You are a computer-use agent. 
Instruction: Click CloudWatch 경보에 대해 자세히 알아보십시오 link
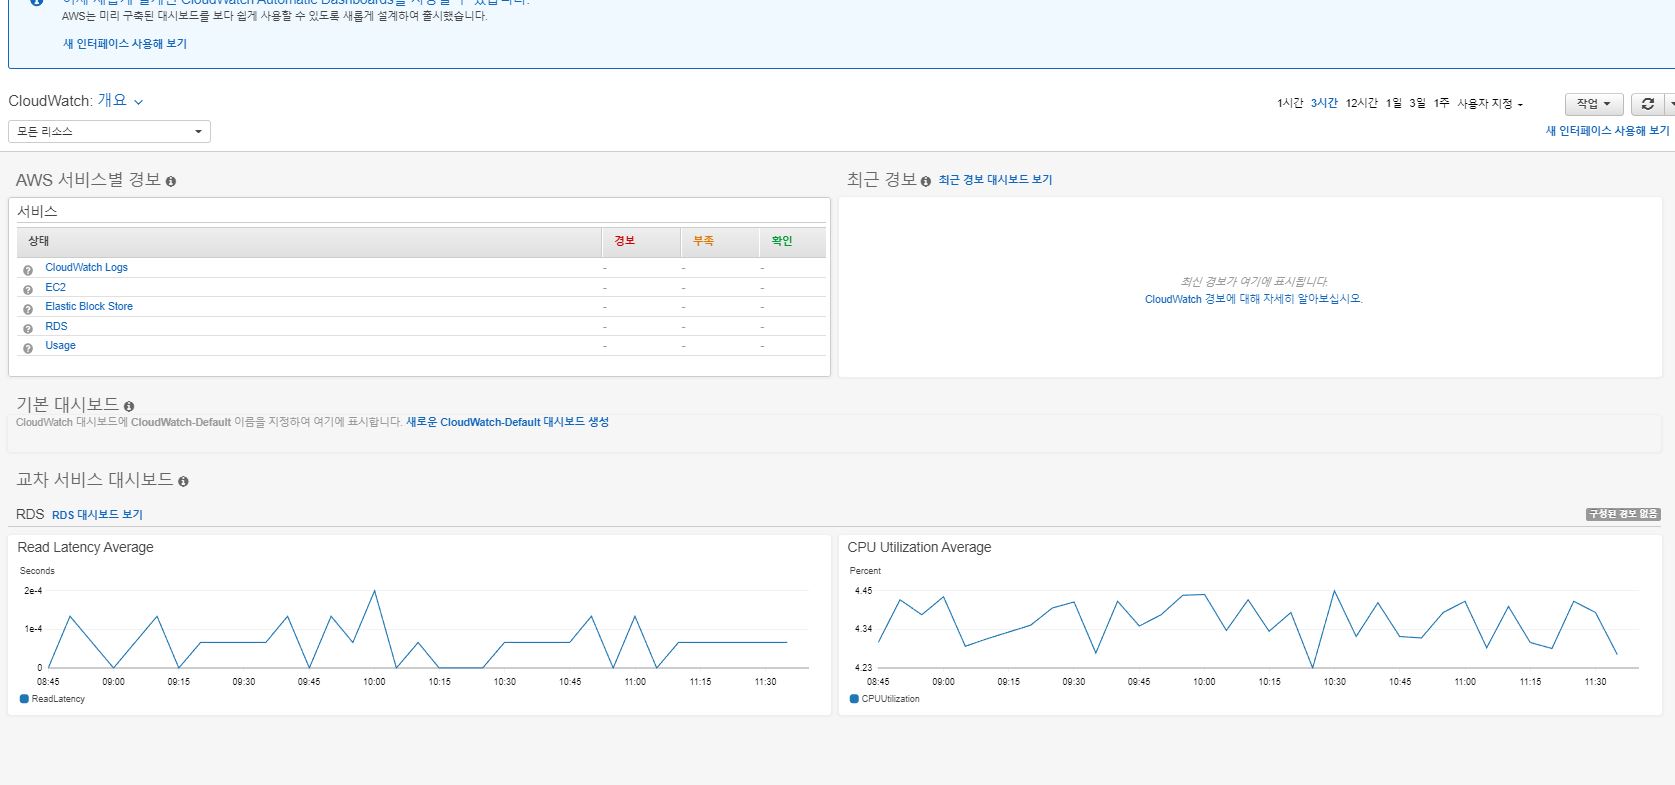tap(1253, 299)
